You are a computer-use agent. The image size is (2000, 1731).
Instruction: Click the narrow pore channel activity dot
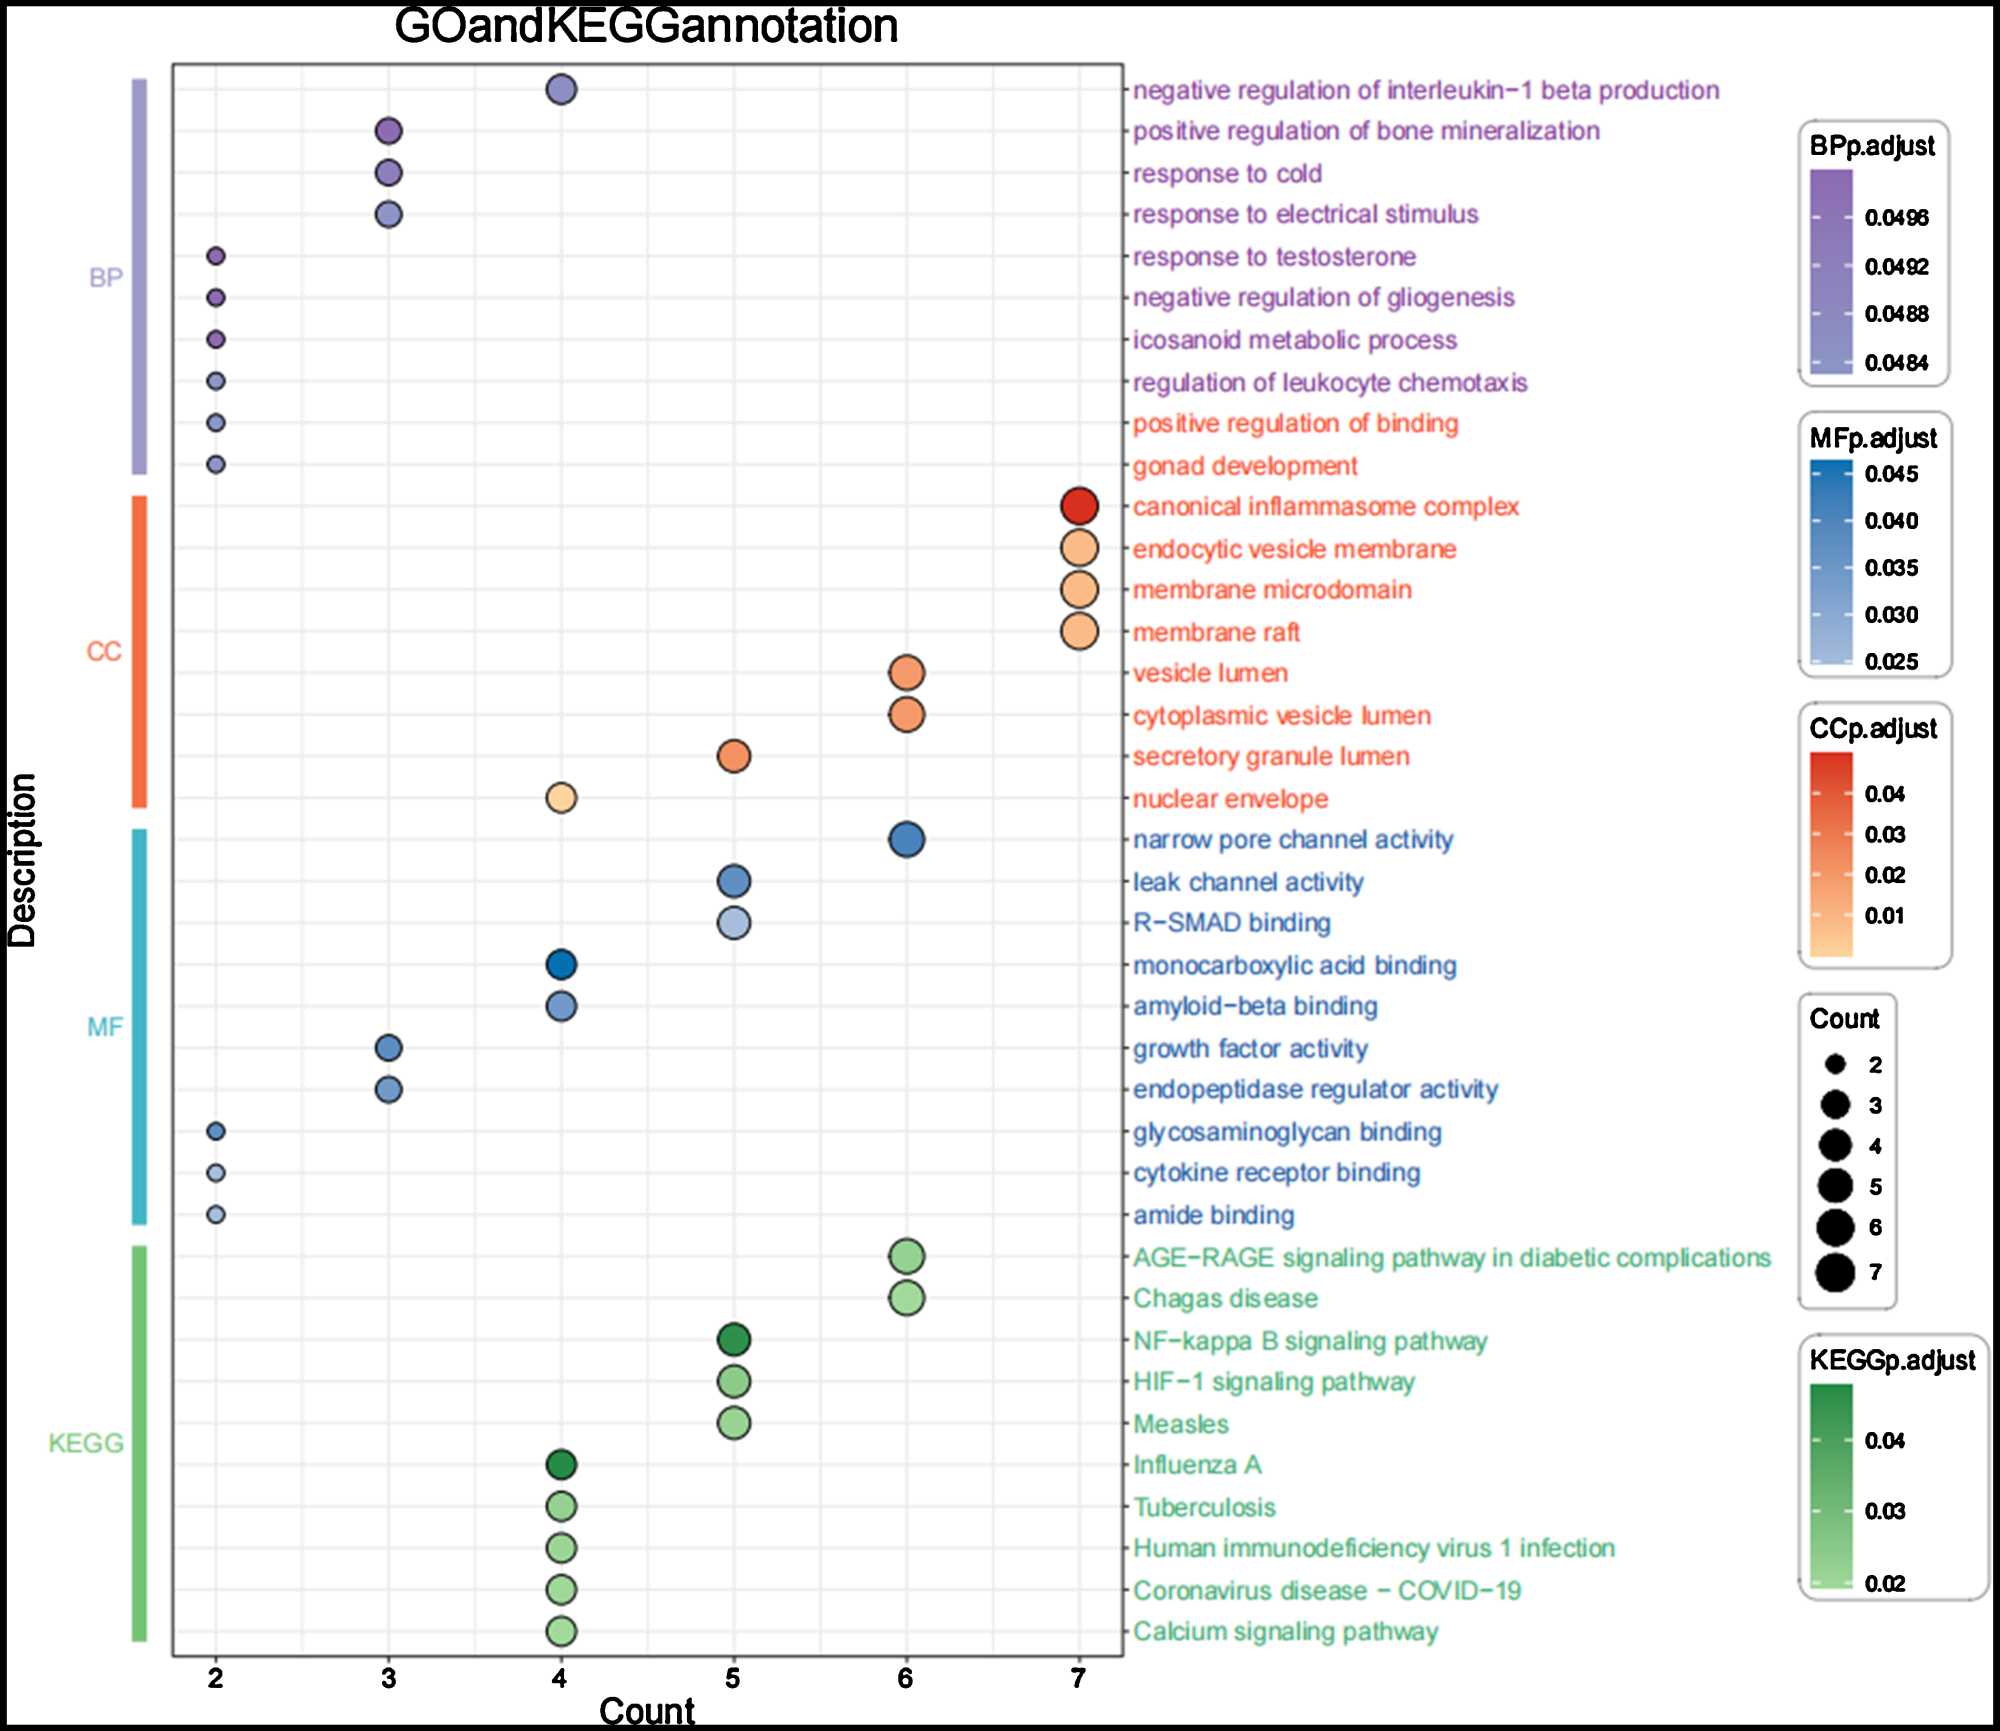point(906,839)
